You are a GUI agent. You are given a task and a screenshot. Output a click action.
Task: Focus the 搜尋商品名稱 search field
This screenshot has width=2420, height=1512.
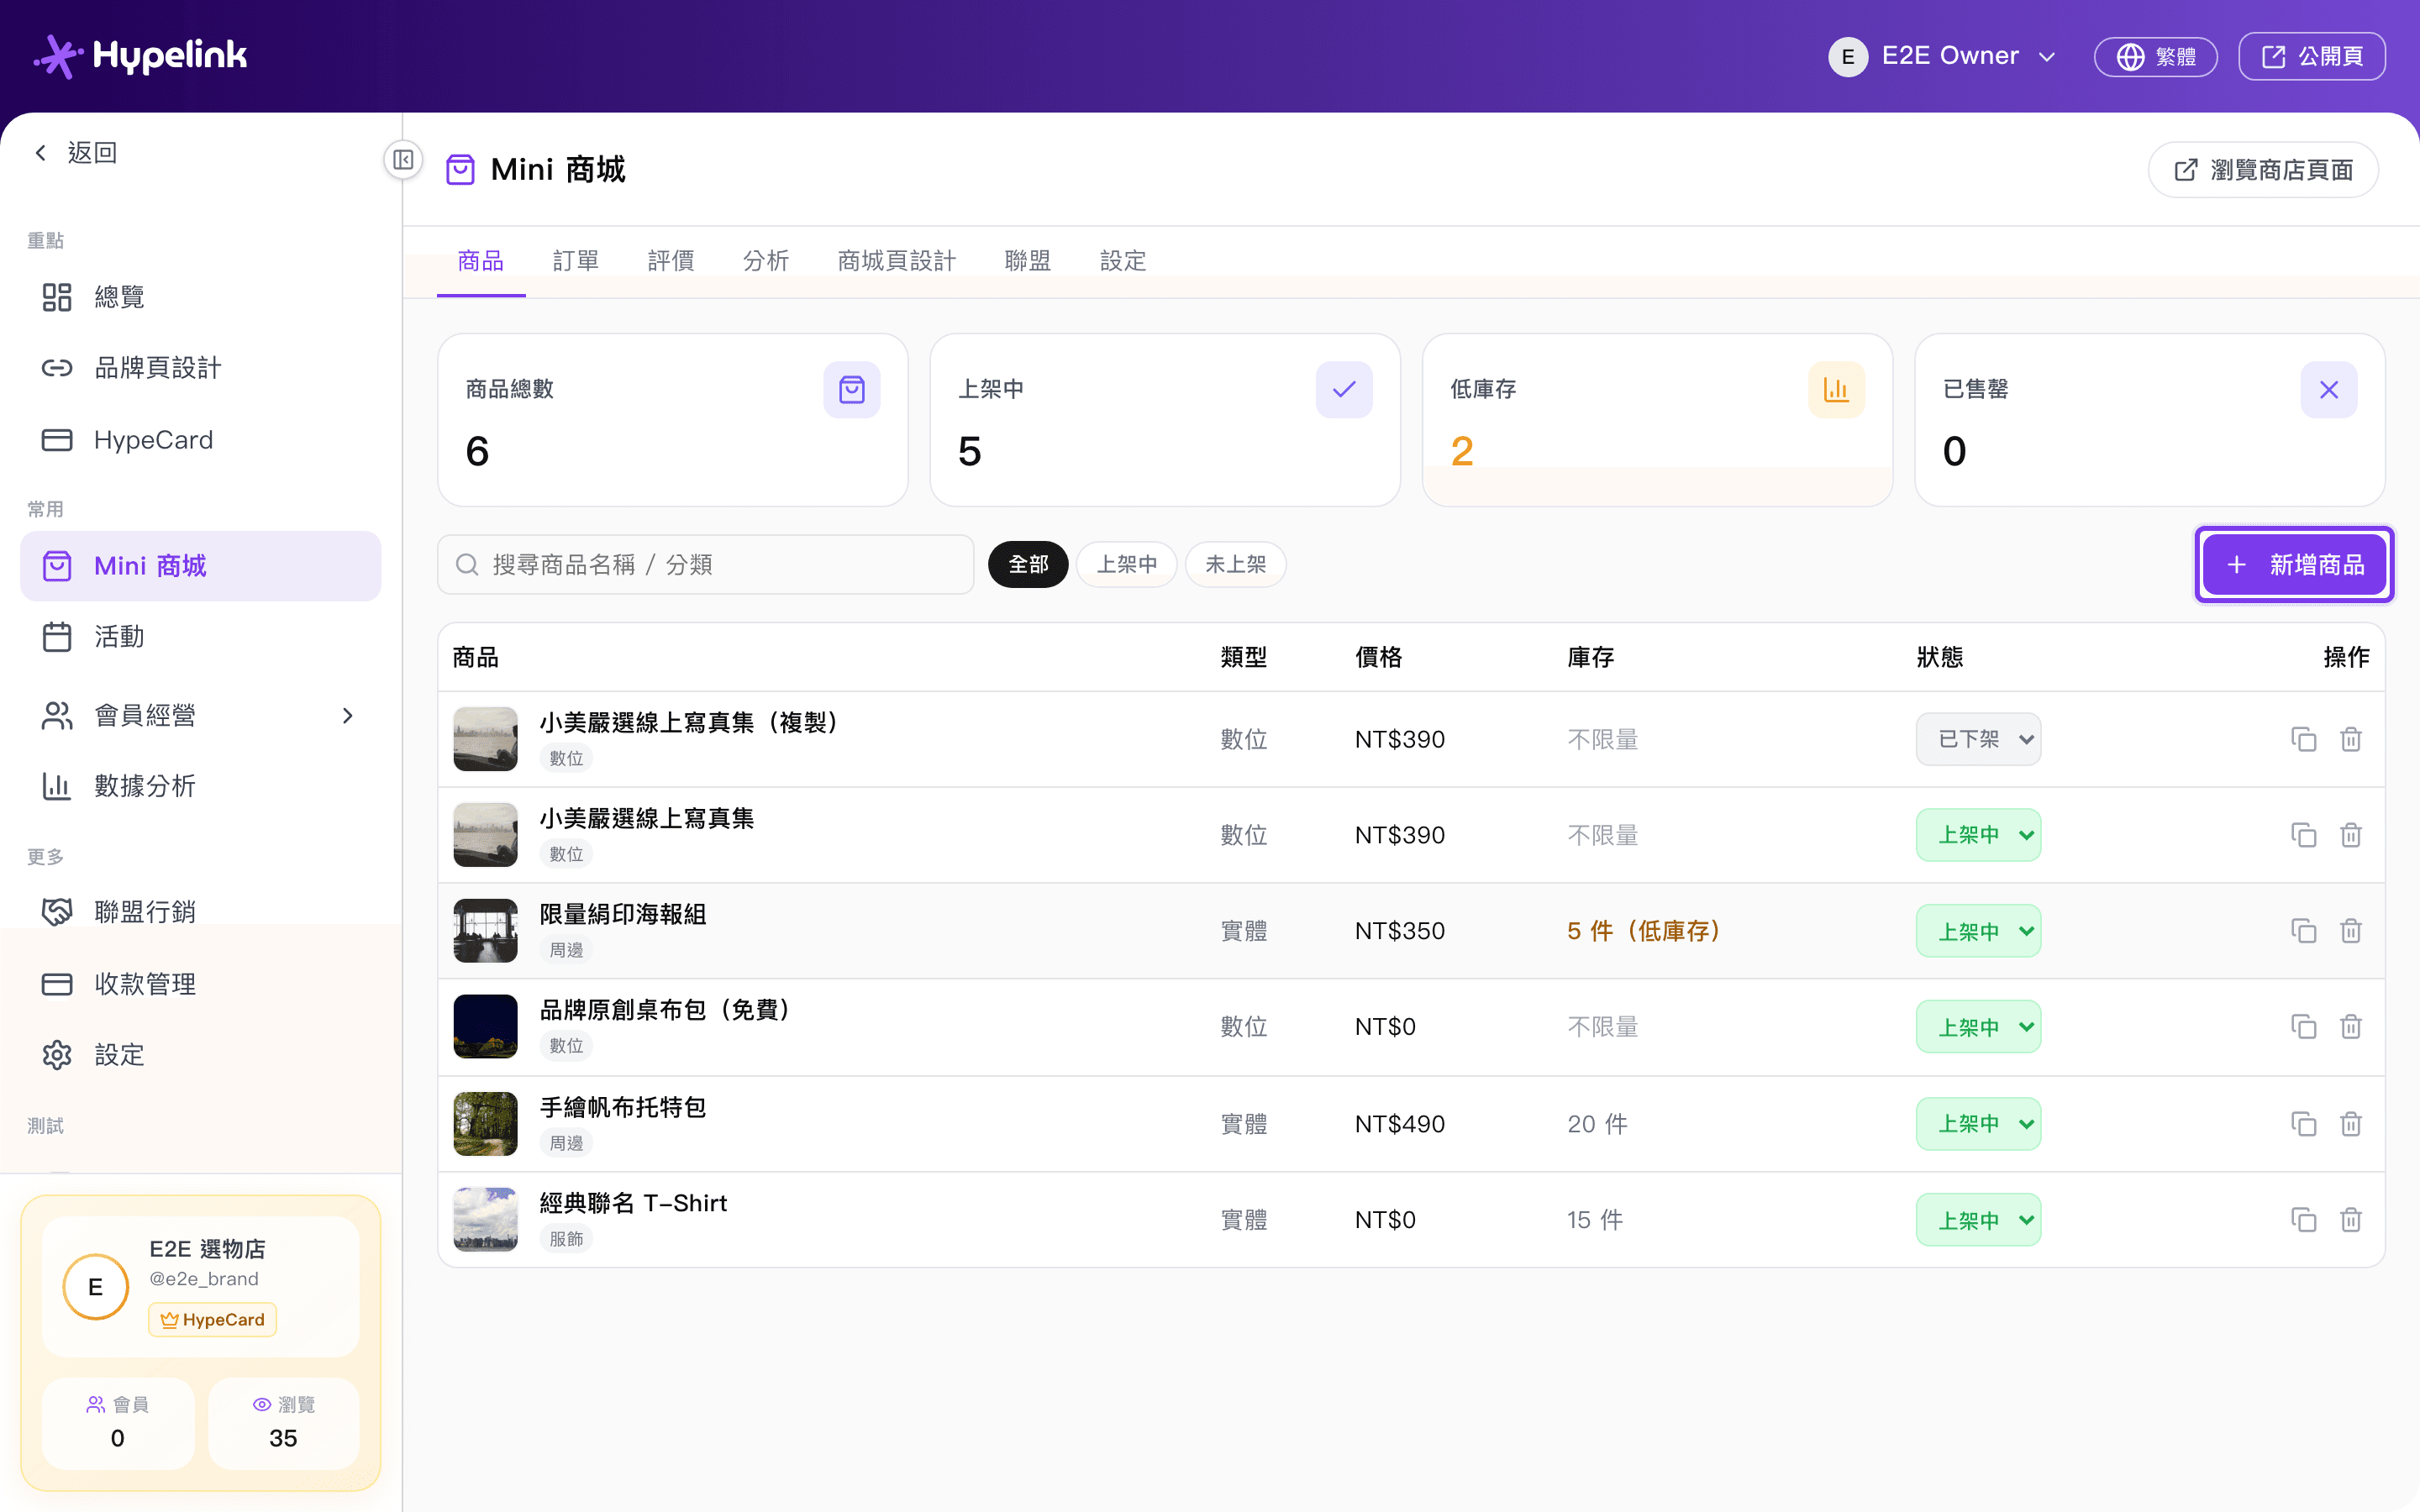coord(706,565)
